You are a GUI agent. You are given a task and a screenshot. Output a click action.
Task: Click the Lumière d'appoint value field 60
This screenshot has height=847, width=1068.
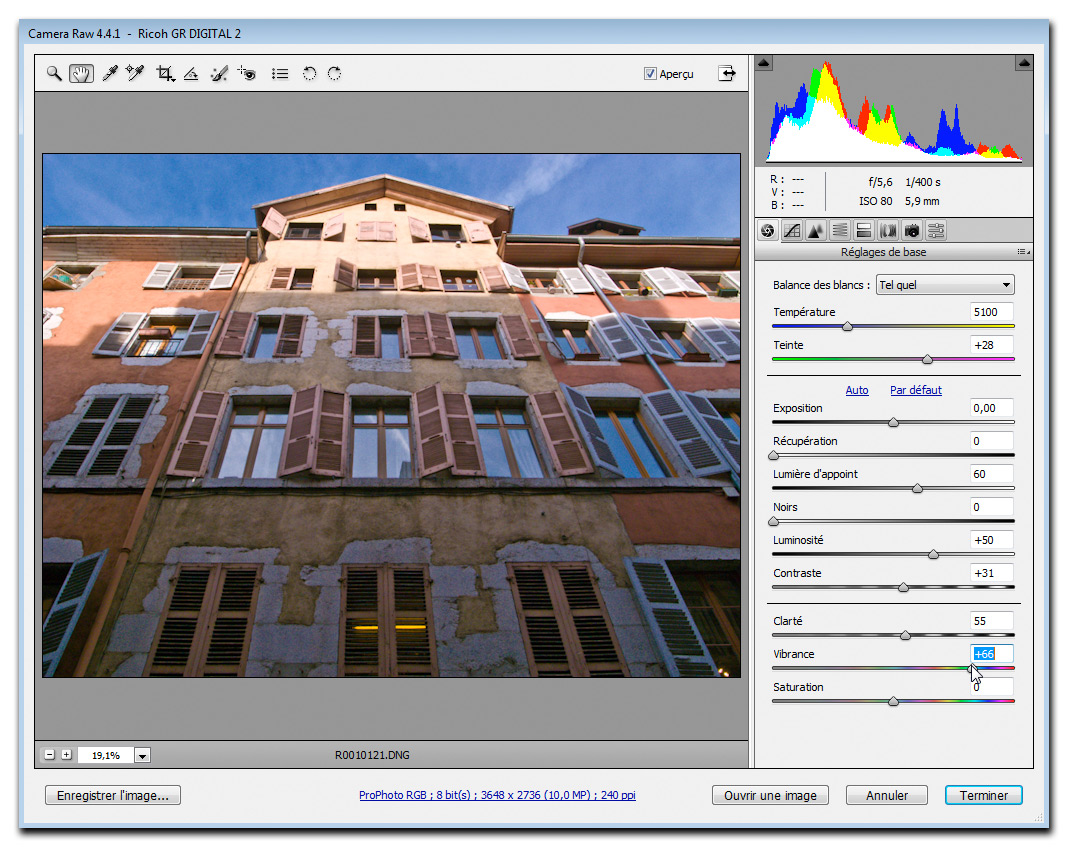tap(992, 474)
